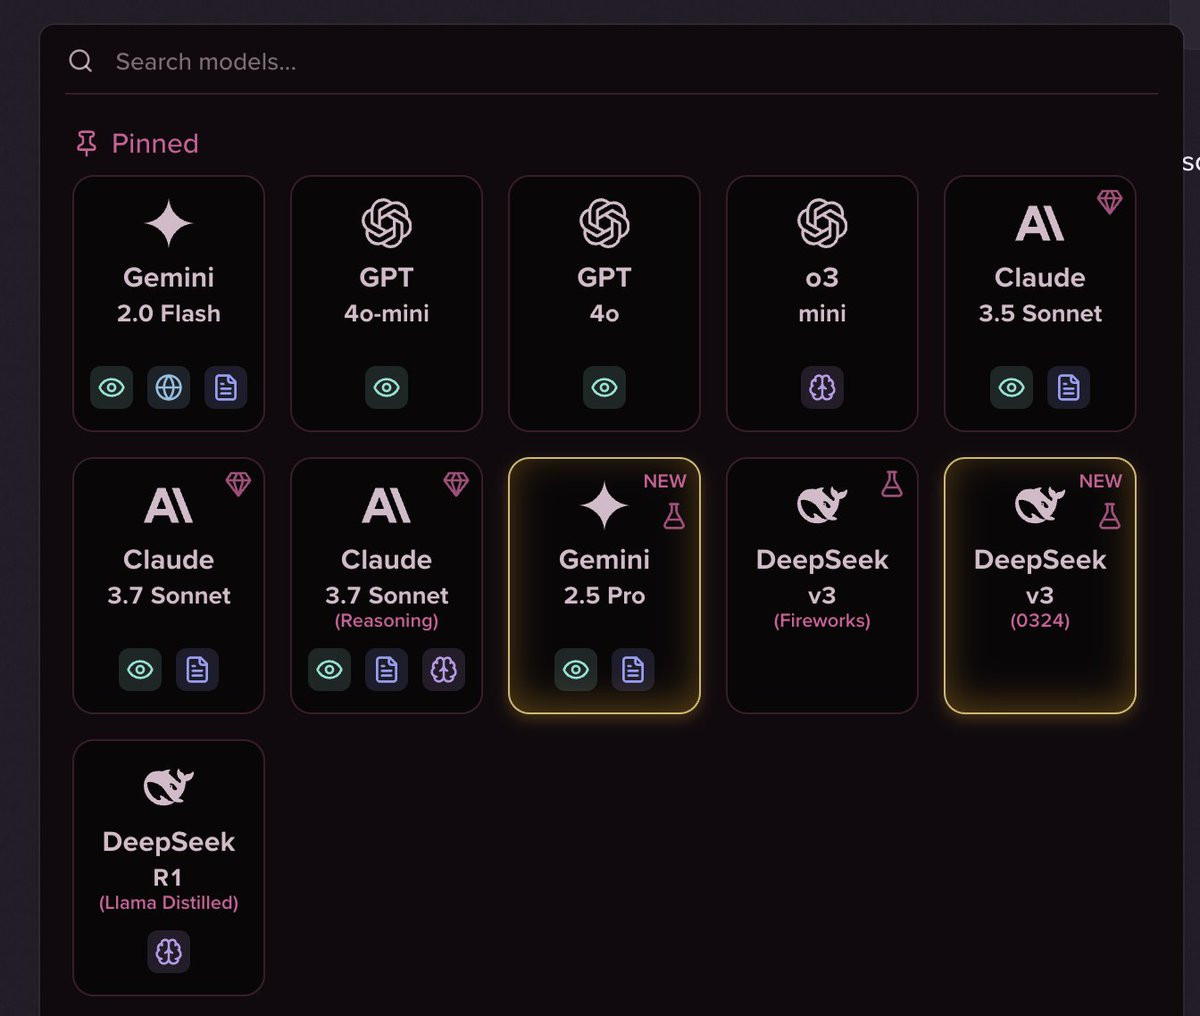This screenshot has height=1016, width=1200.
Task: Click the diamond icon on Claude 3.7 Sonnet non-reasoning card
Action: (238, 484)
